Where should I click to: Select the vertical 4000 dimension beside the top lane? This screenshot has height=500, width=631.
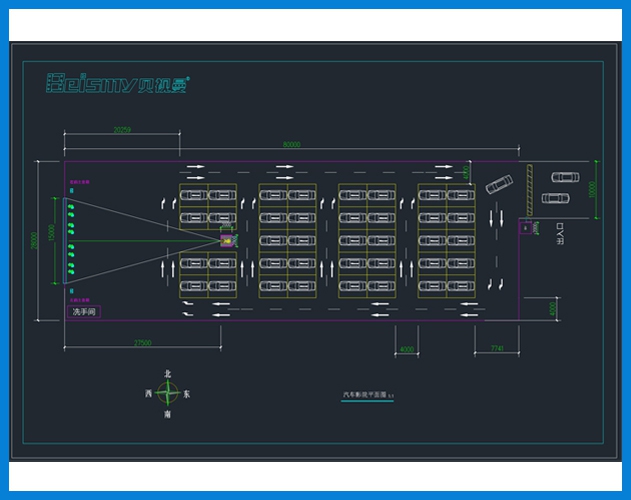pos(466,172)
